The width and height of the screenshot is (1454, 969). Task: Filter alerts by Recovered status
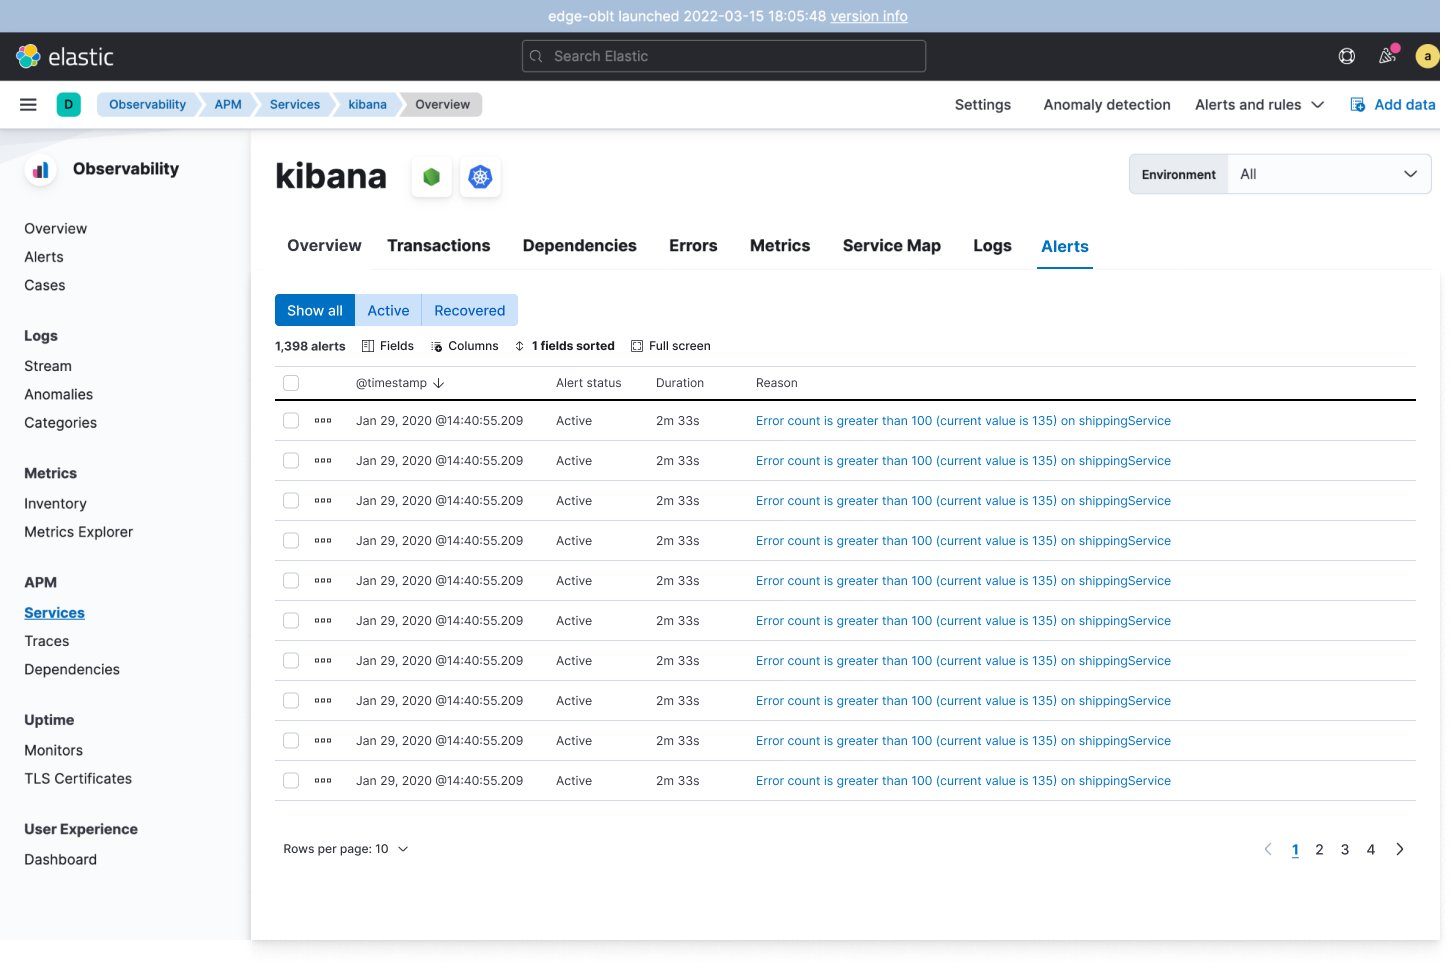point(470,311)
